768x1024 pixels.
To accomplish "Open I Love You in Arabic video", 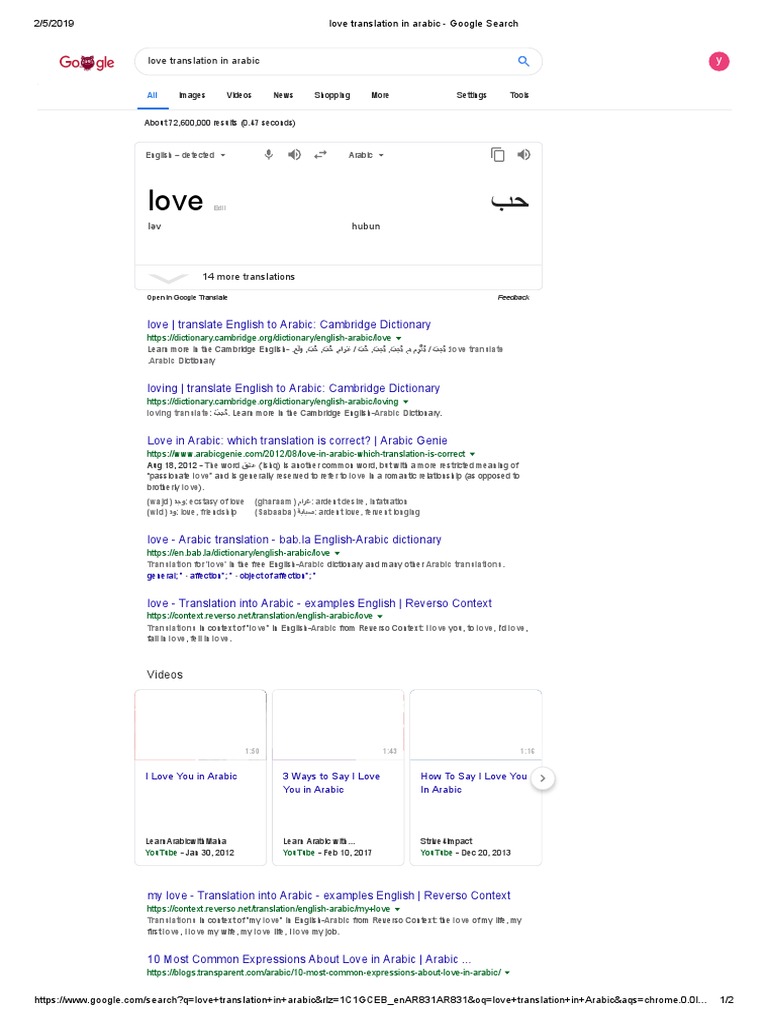I will click(x=191, y=776).
